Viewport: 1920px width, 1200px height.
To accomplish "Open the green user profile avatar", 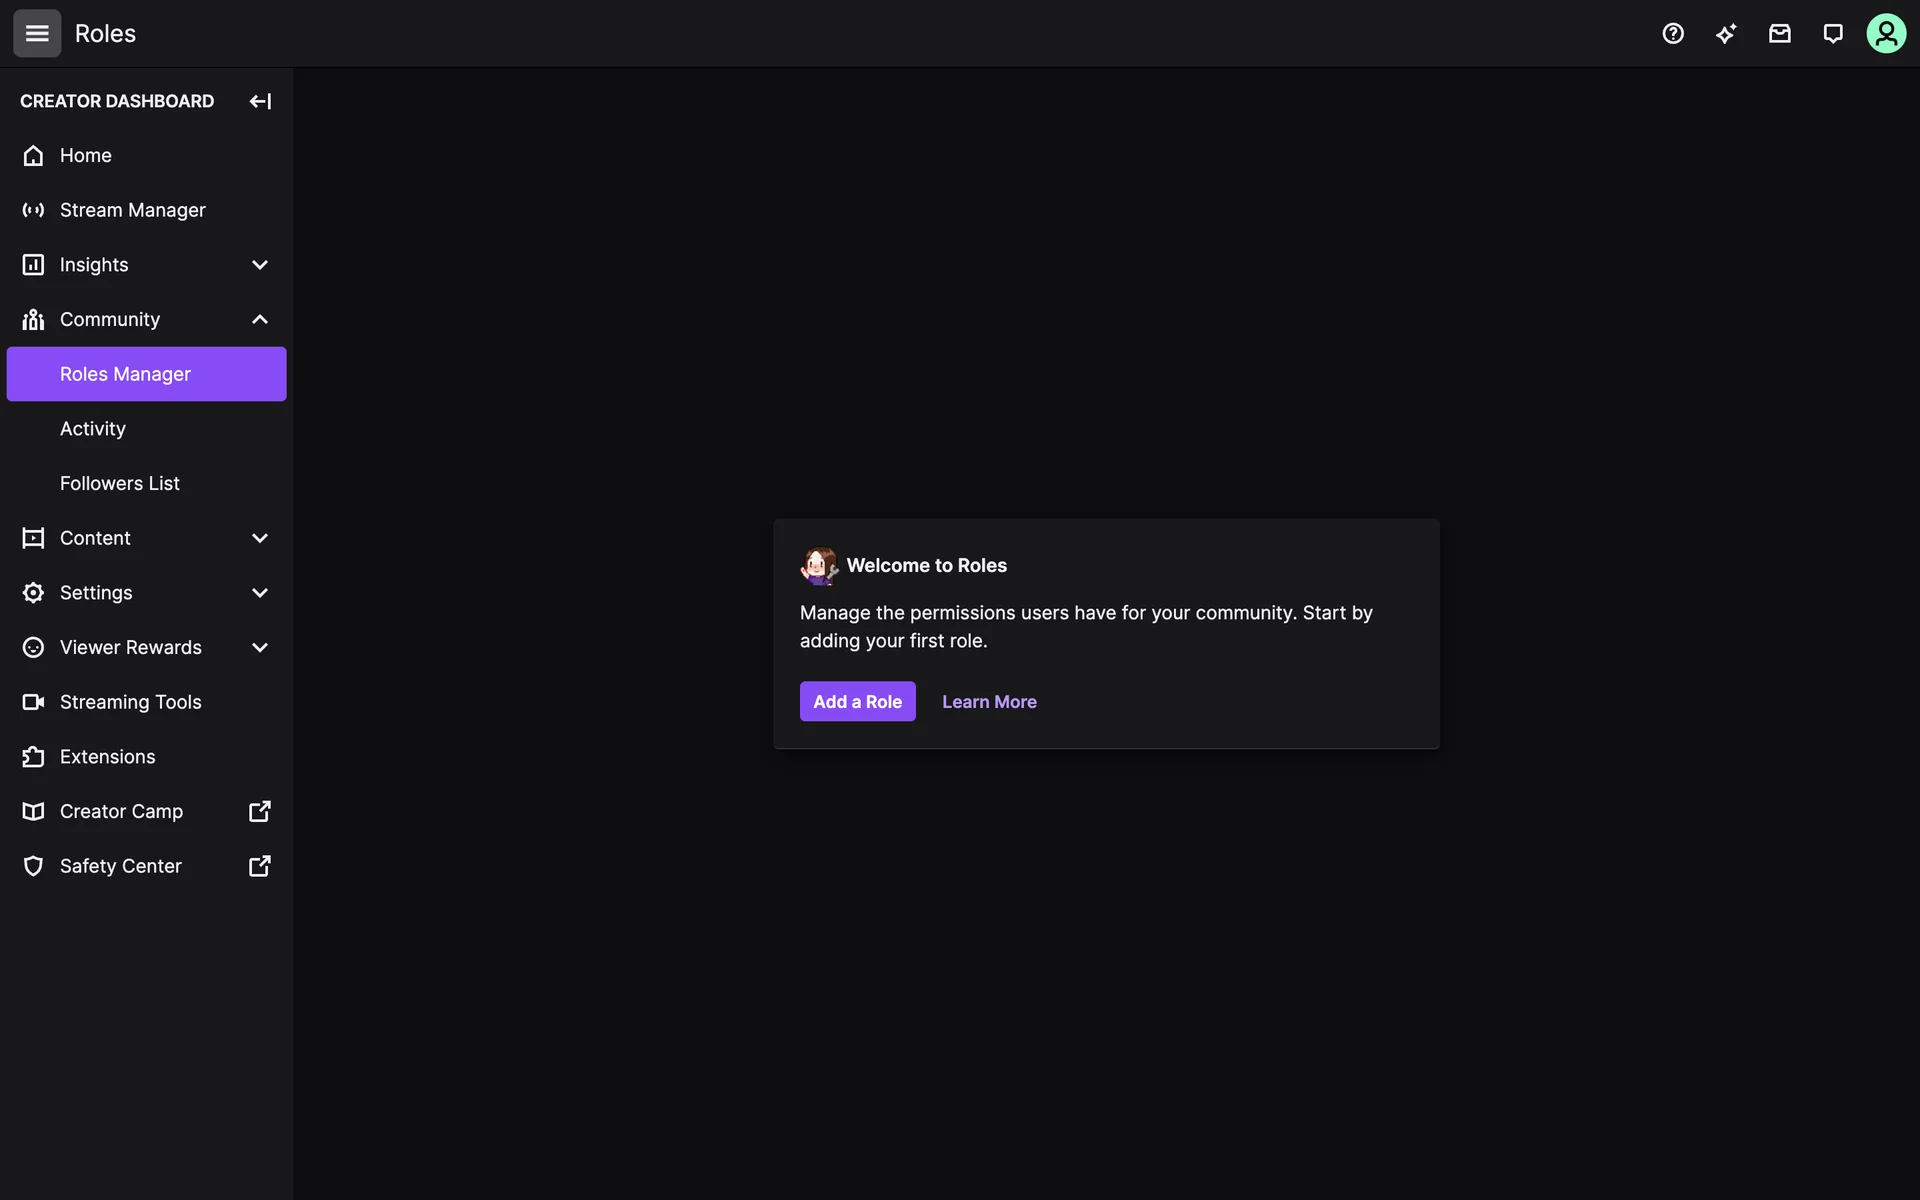I will click(1886, 33).
